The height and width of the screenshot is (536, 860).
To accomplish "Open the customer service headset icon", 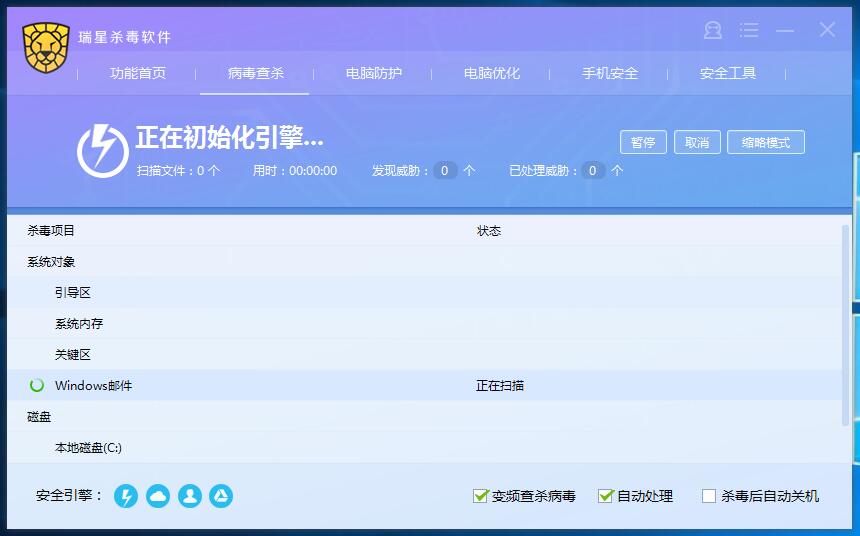I will (712, 30).
